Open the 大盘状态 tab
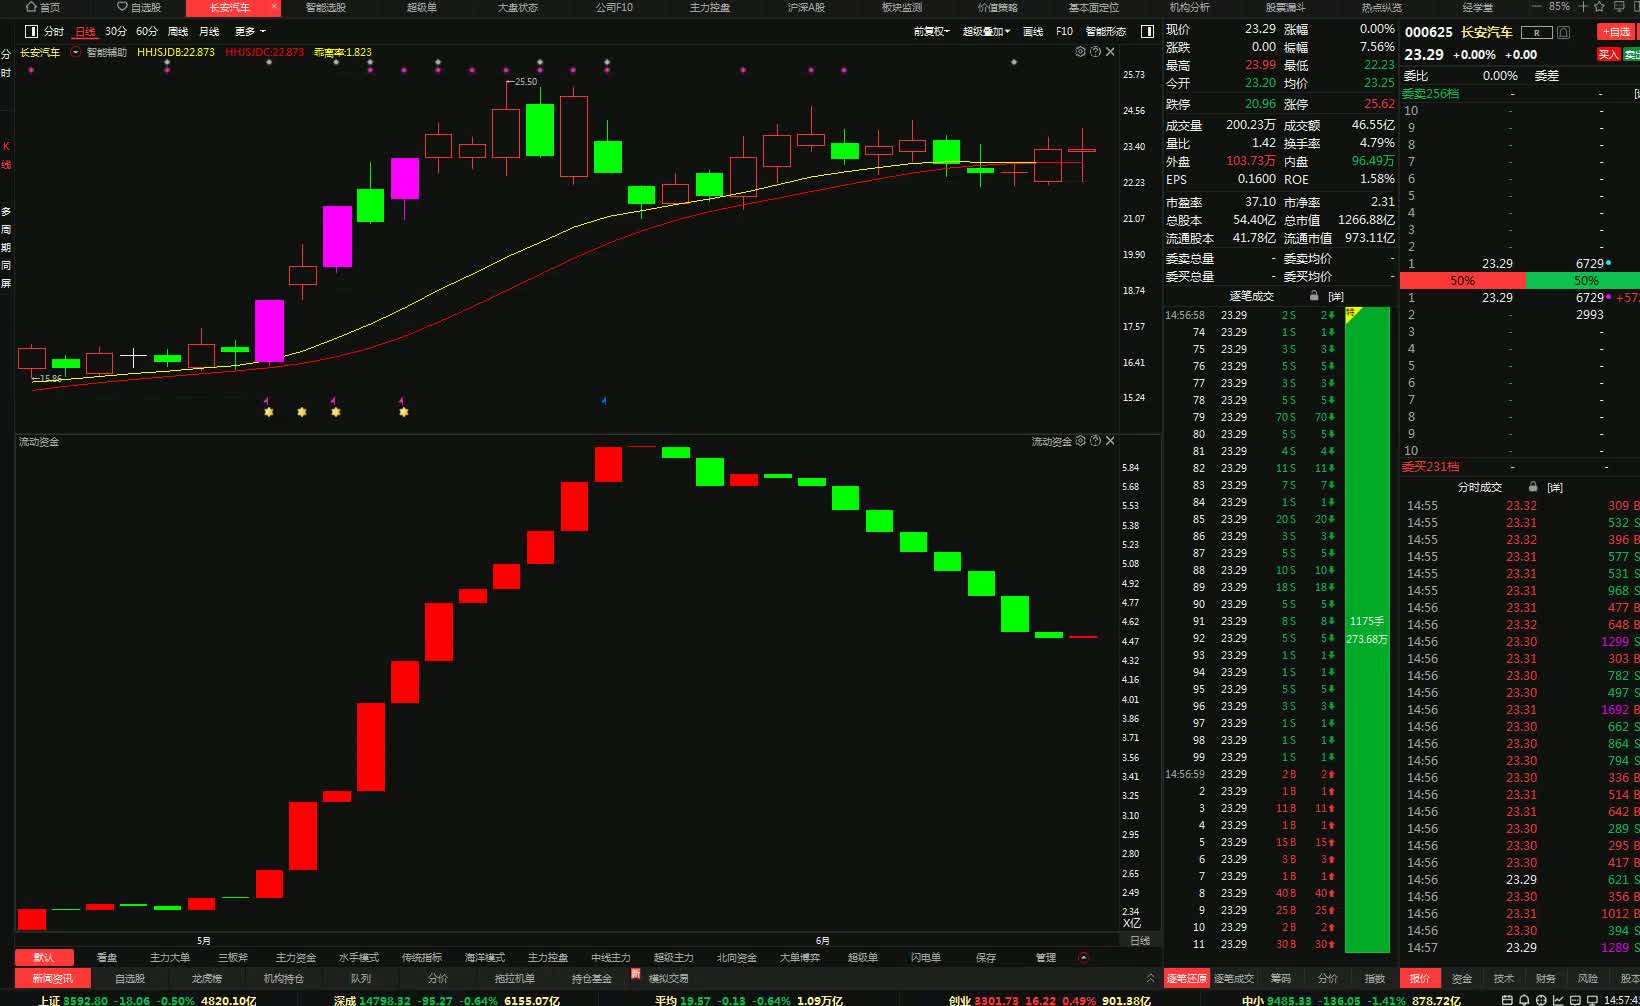This screenshot has width=1640, height=1006. pos(517,7)
